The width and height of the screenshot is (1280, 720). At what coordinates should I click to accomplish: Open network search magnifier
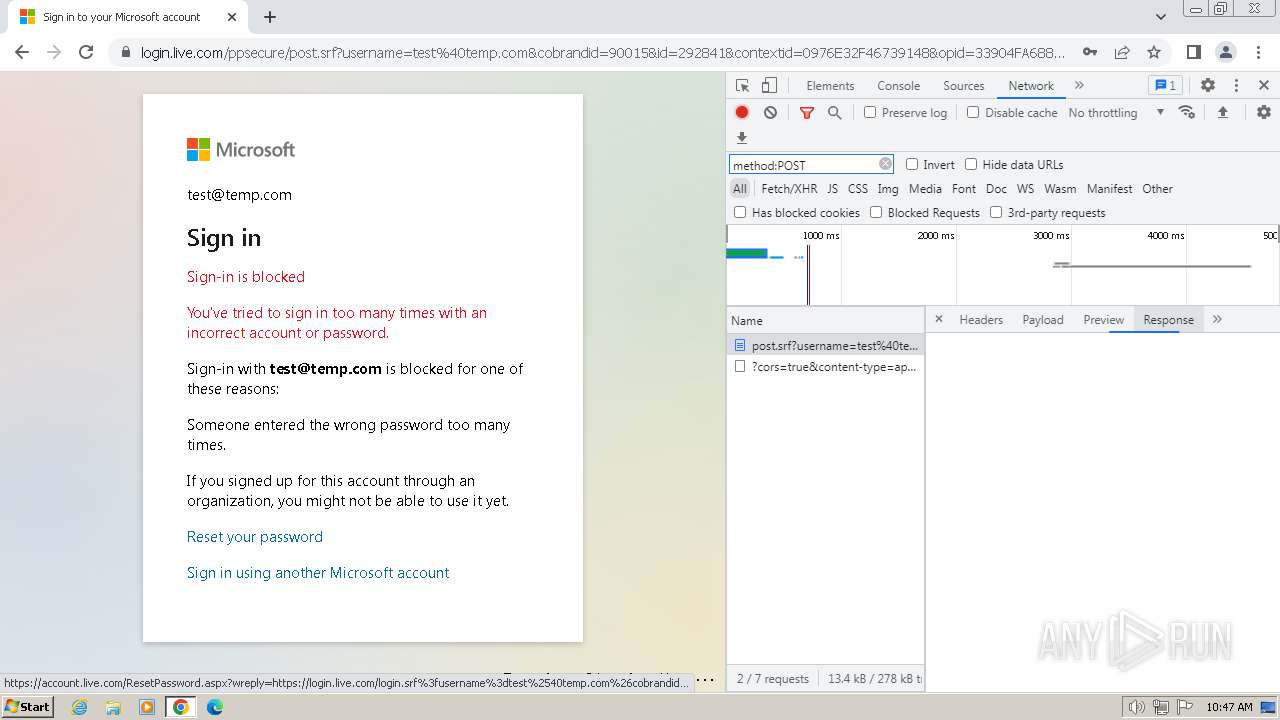click(x=835, y=113)
